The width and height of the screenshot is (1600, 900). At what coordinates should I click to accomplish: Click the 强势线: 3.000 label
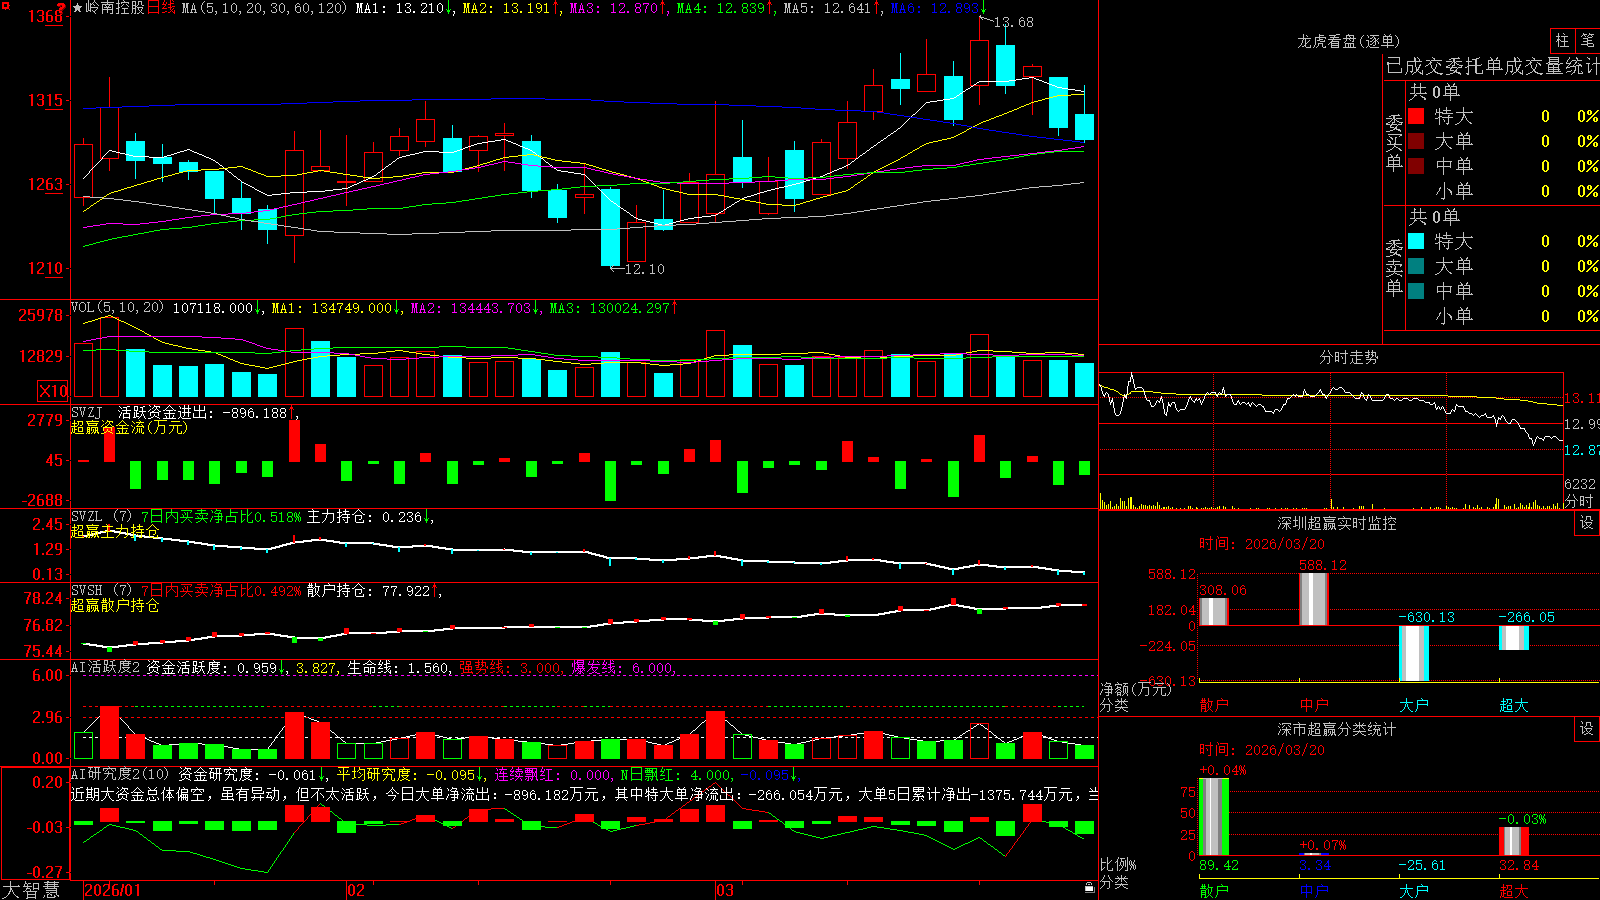point(510,667)
